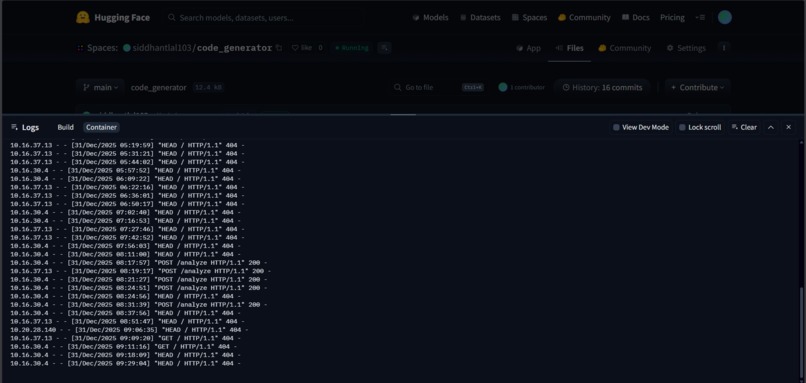Open the Pricing page link
This screenshot has height=383, width=806.
click(672, 17)
